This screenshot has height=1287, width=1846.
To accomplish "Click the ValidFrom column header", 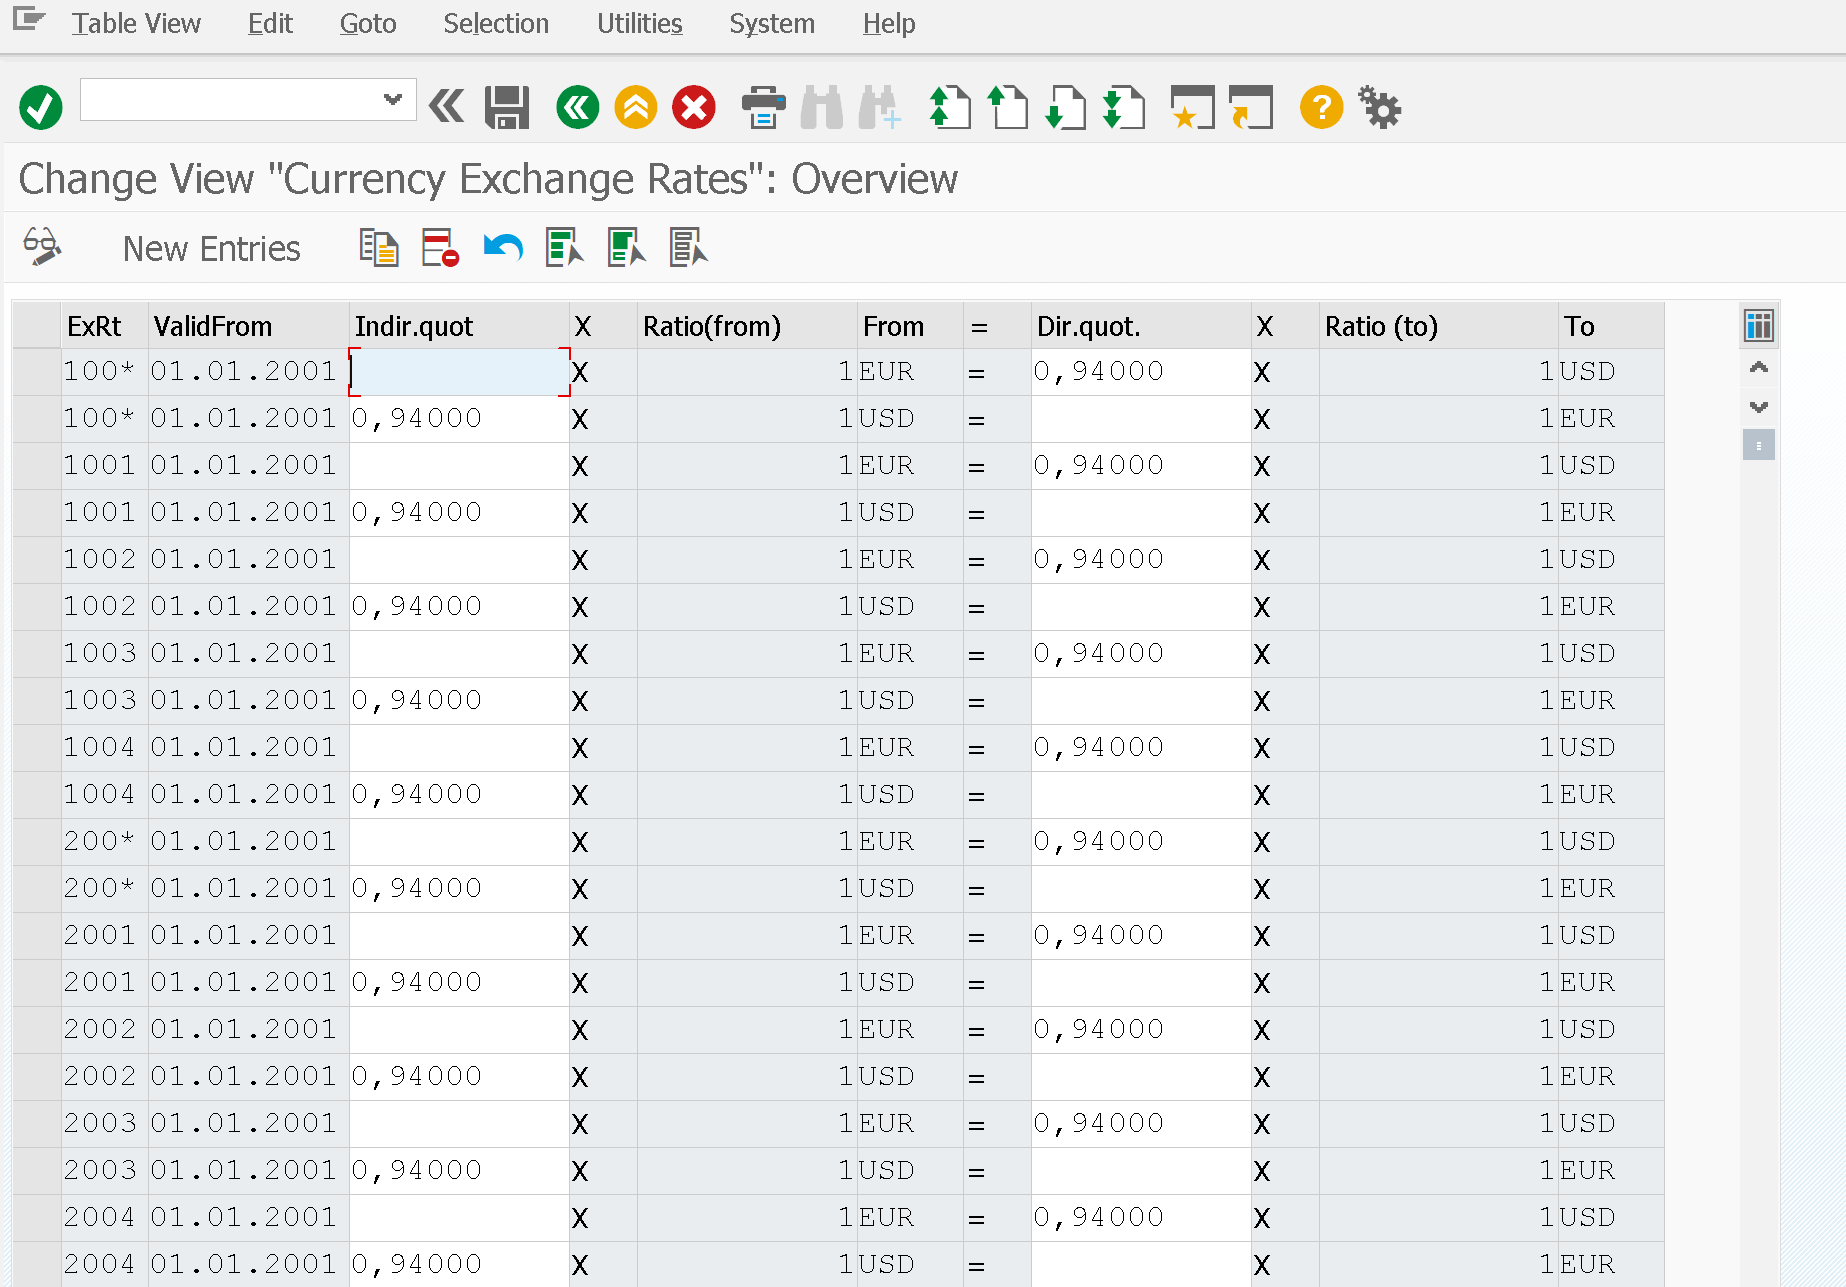I will click(249, 326).
